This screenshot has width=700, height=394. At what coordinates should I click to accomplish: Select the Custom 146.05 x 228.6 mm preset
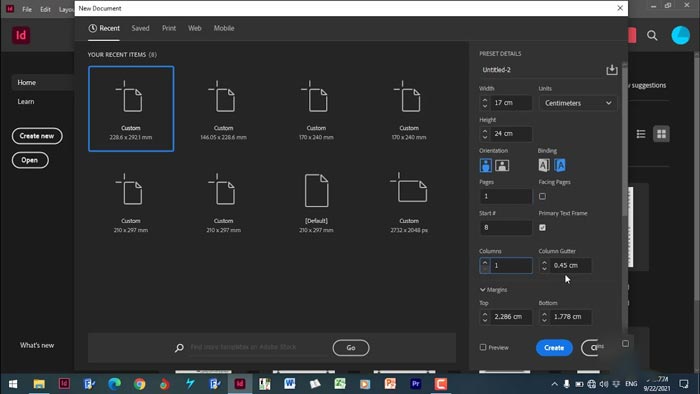(x=223, y=109)
